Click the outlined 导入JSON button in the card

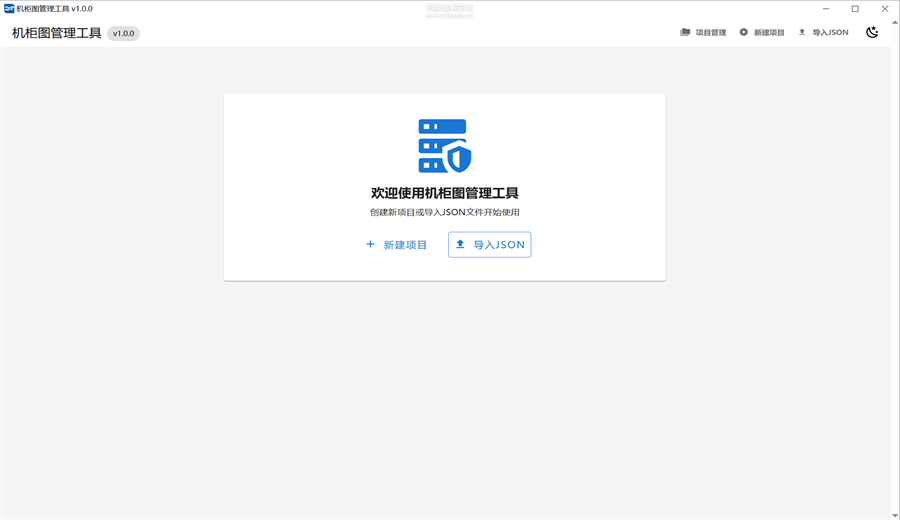coord(490,245)
